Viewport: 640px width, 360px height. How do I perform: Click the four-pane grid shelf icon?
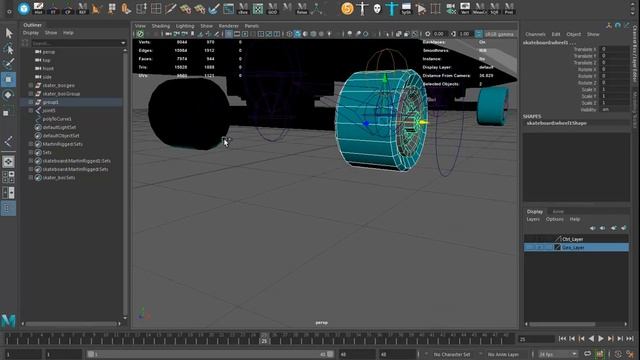156,8
